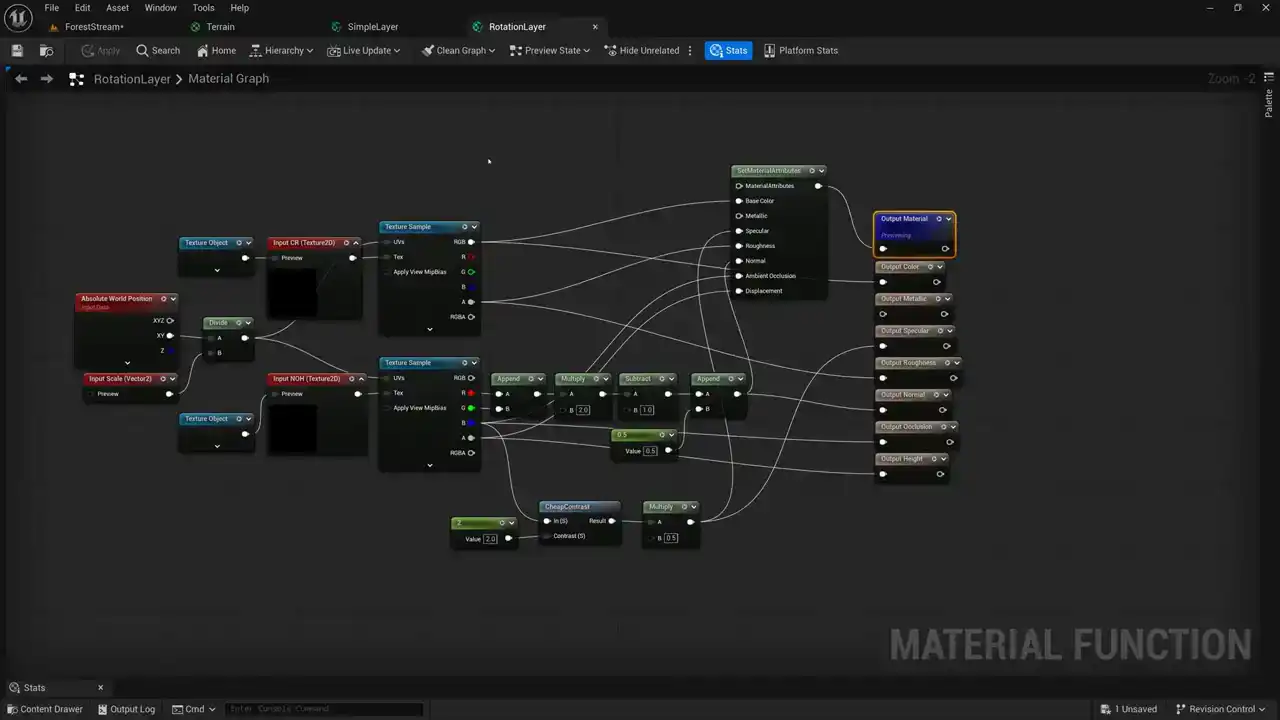Click the Save icon in the toolbar
This screenshot has height=720, width=1280.
point(17,51)
